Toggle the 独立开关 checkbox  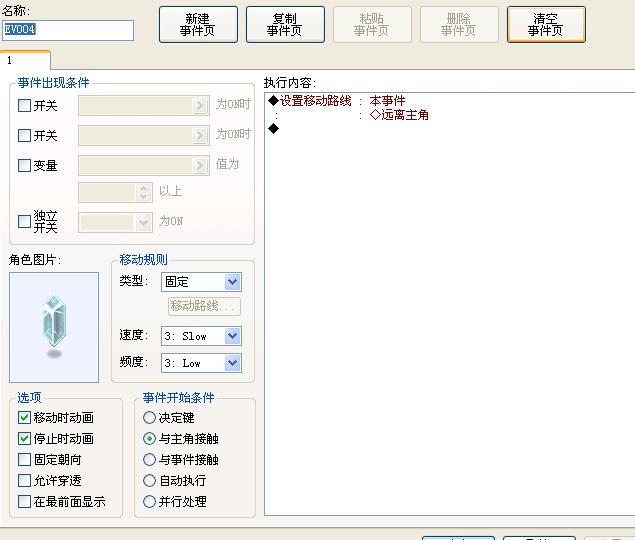pyautogui.click(x=24, y=222)
